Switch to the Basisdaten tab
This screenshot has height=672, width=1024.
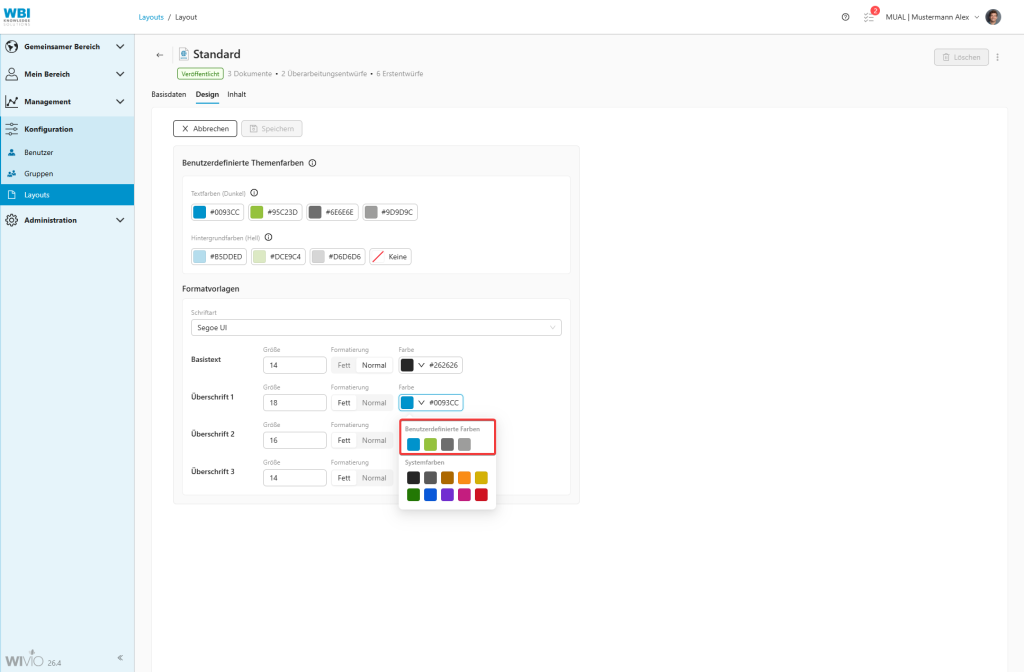(168, 95)
